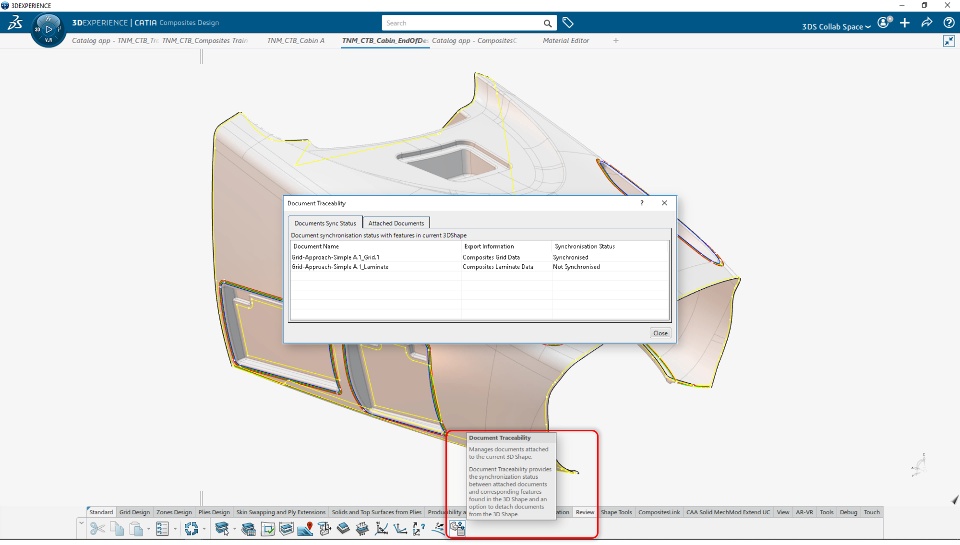Click the check box analysis icon
The image size is (960, 545).
268,528
